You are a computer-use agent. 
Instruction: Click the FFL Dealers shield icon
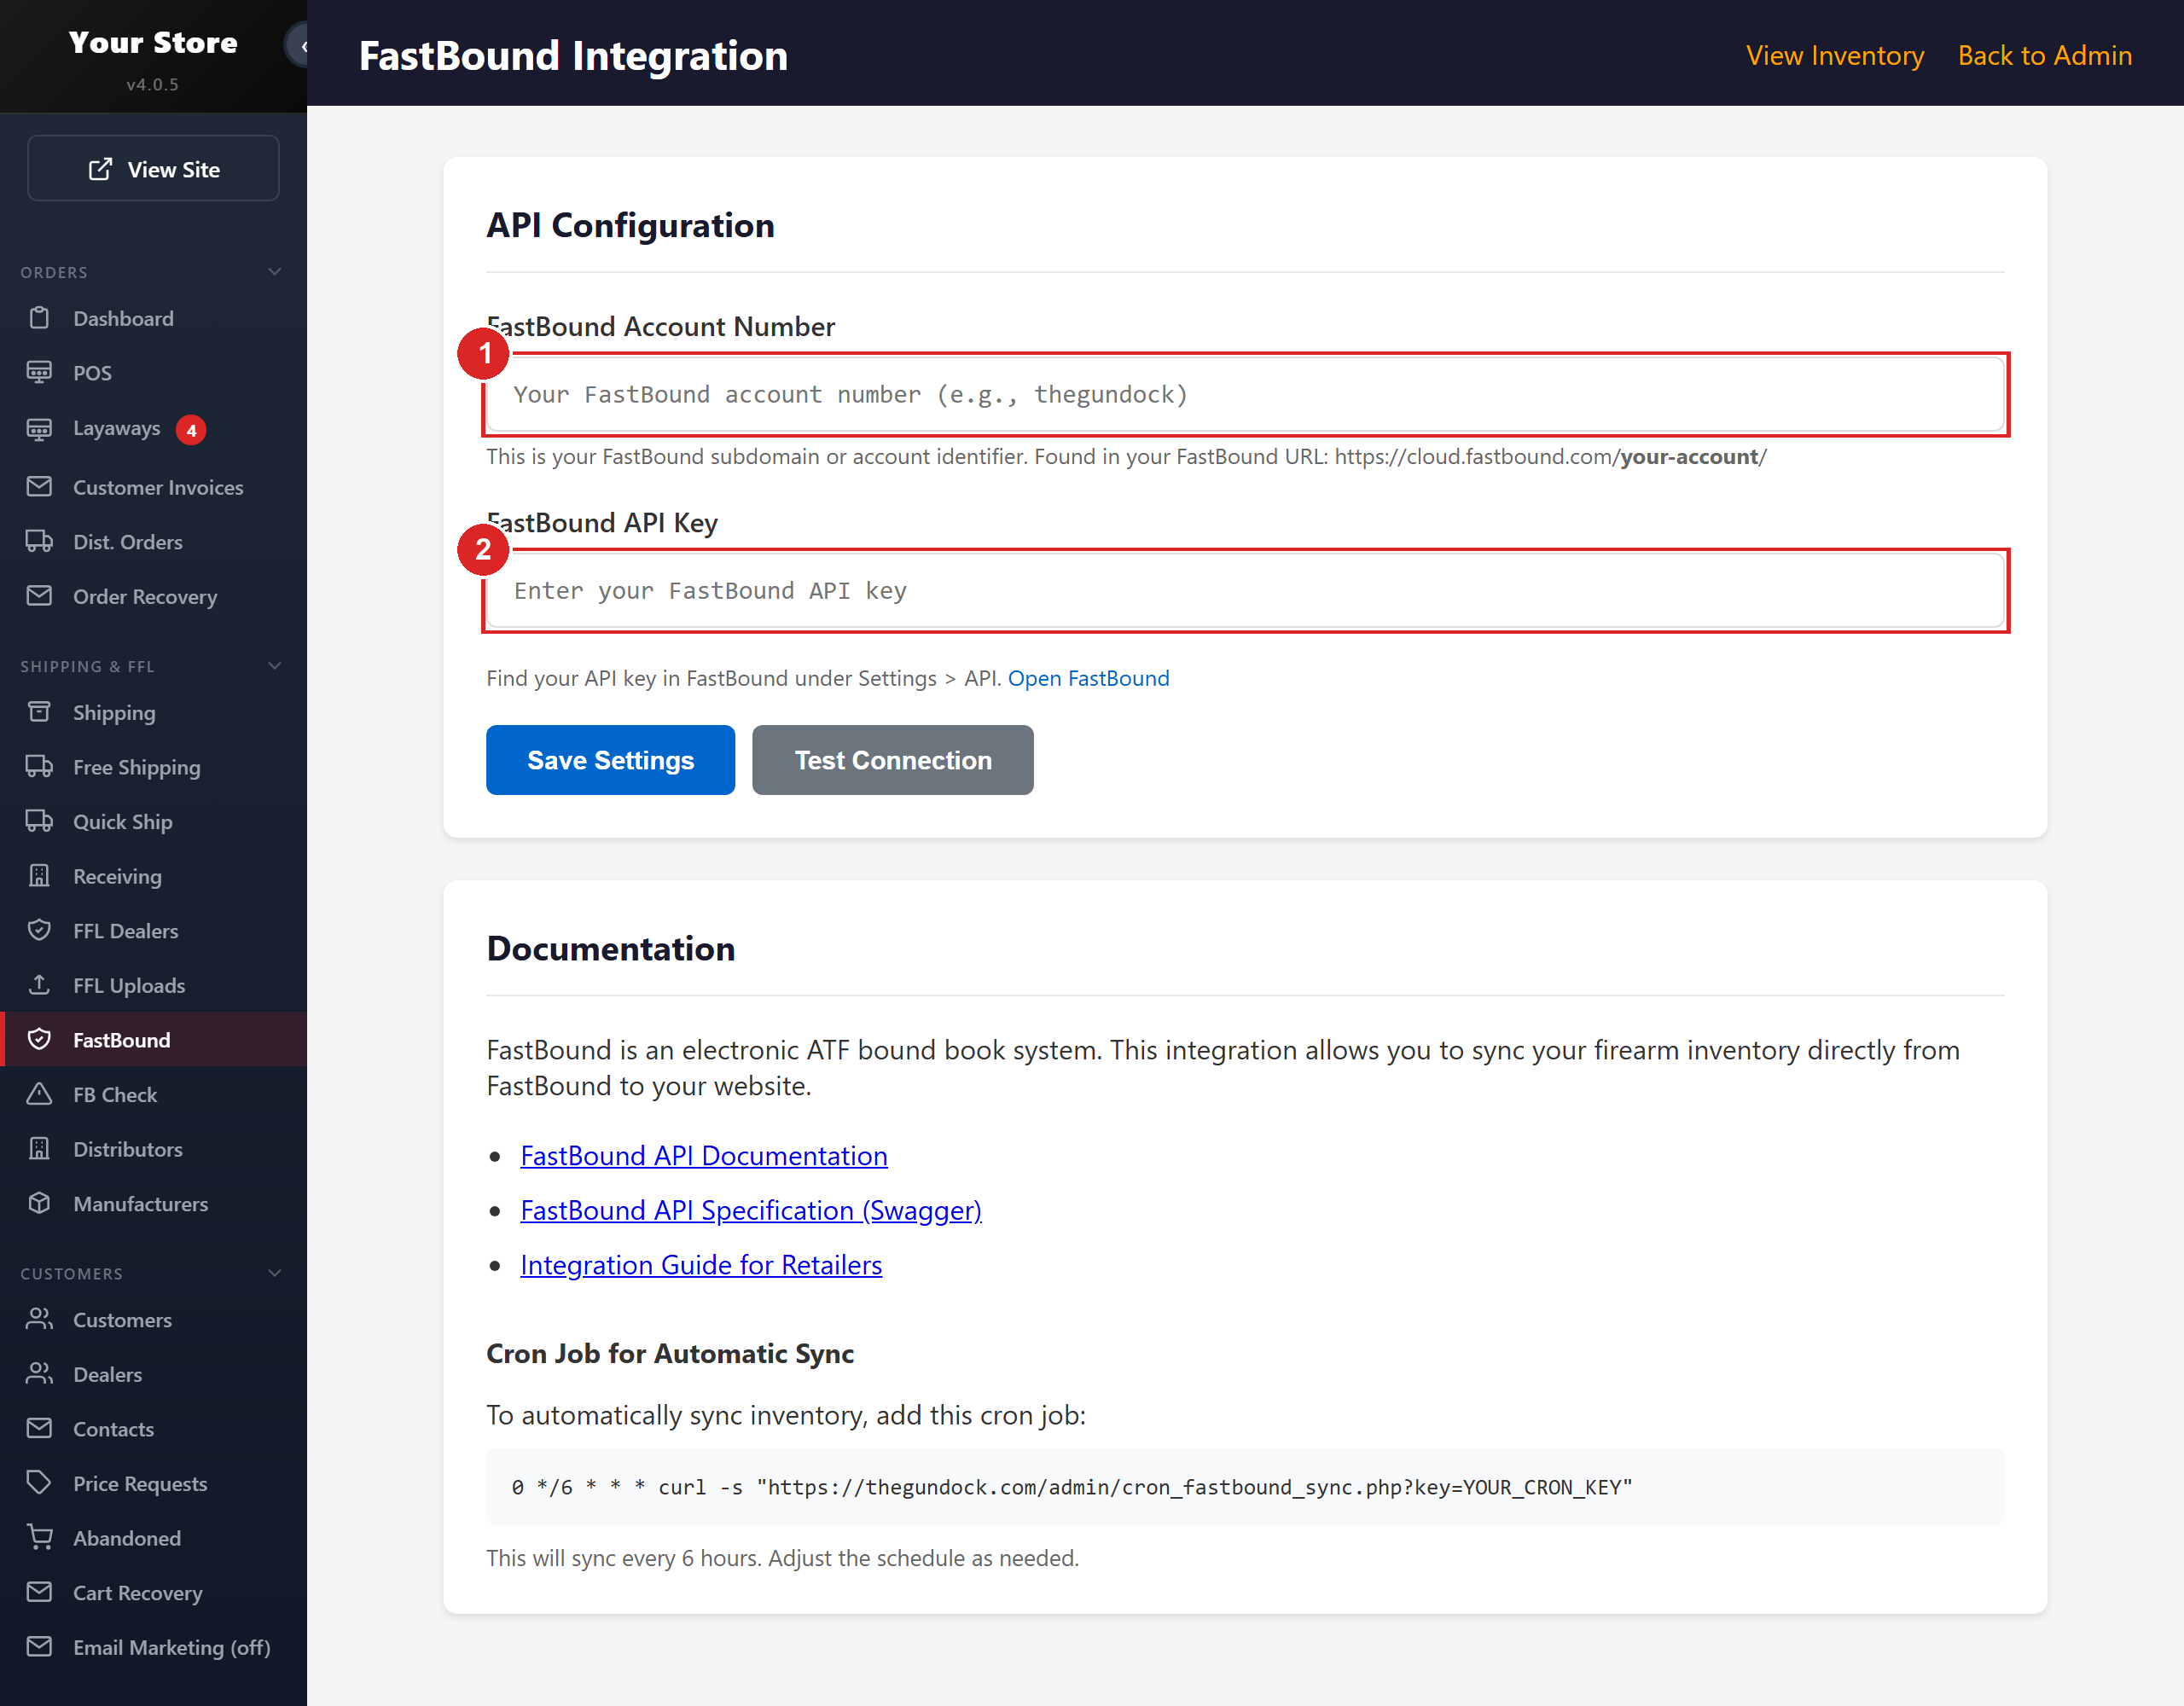coord(39,930)
